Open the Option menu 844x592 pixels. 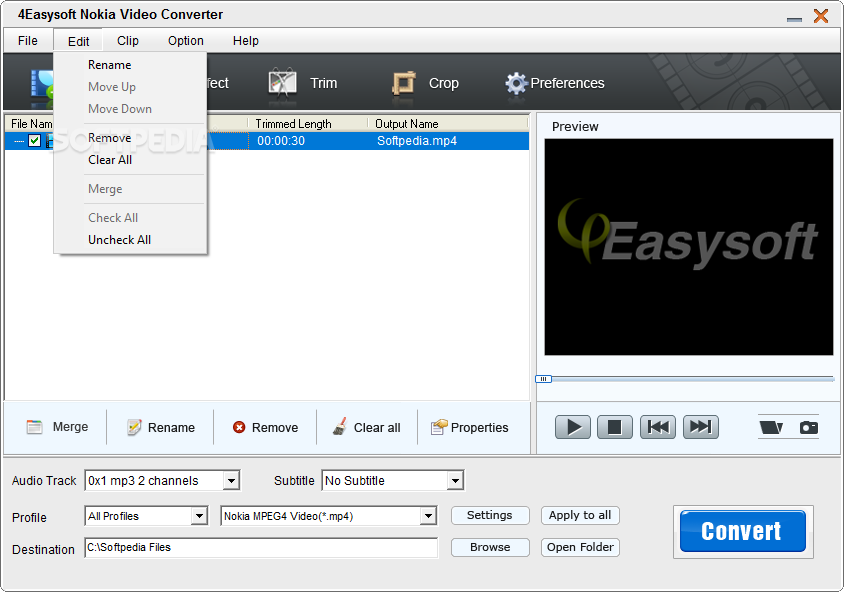[186, 41]
